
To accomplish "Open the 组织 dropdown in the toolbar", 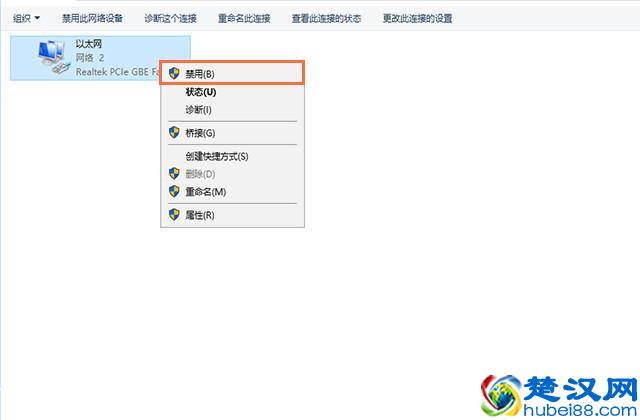I will (26, 18).
